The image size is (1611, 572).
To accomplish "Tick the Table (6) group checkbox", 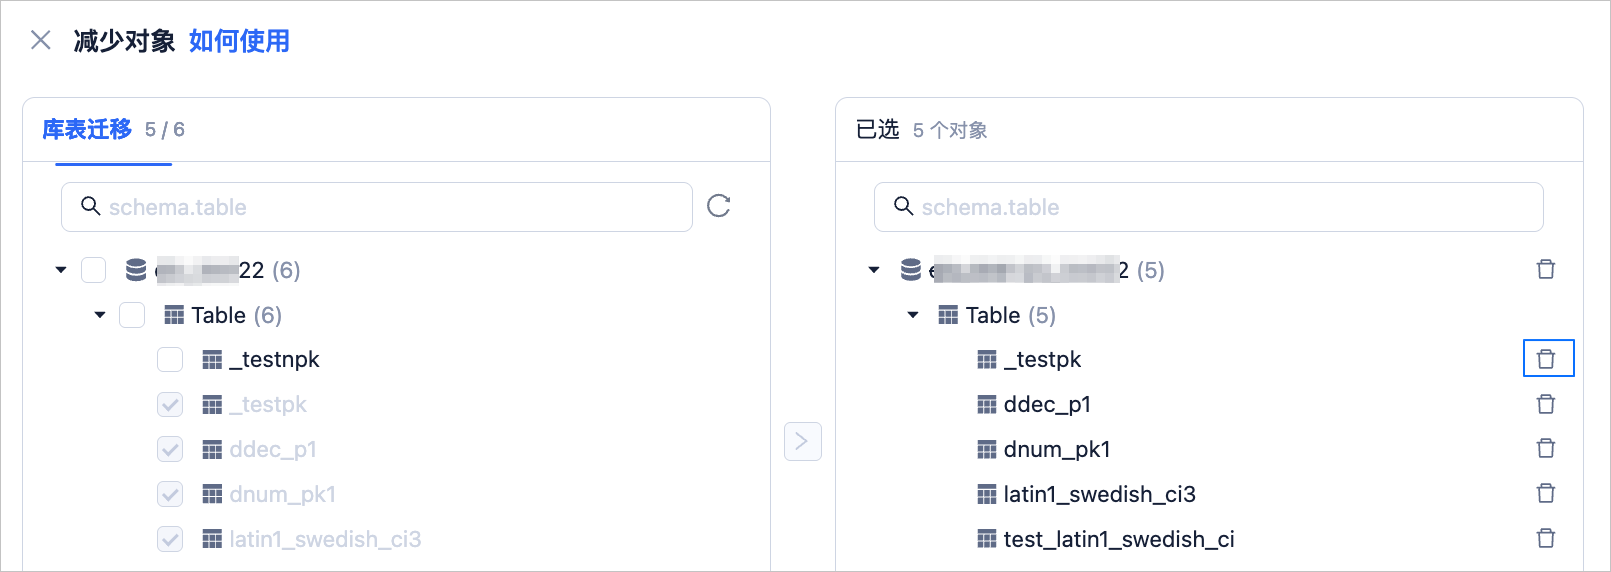I will [x=132, y=315].
